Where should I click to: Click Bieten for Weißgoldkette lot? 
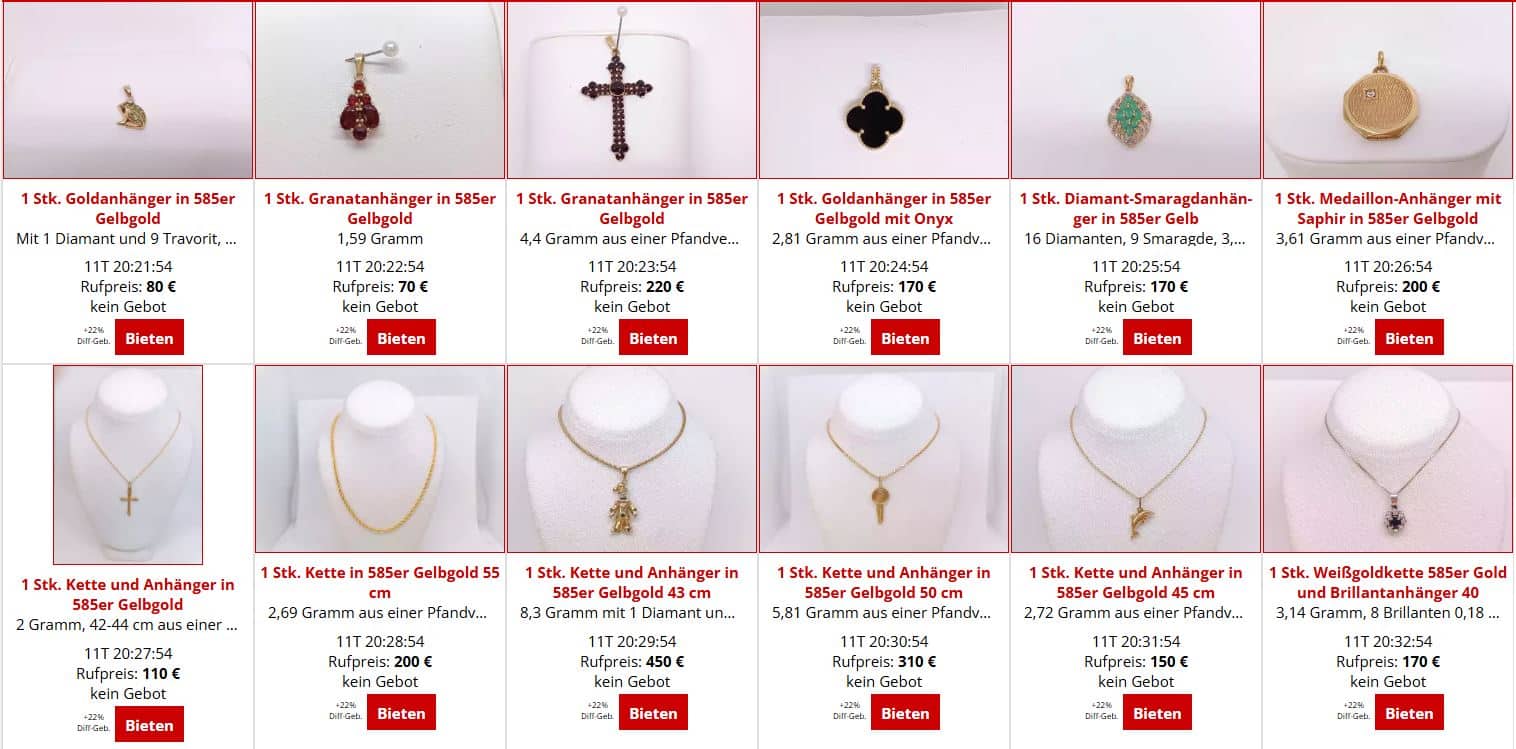pyautogui.click(x=1409, y=713)
